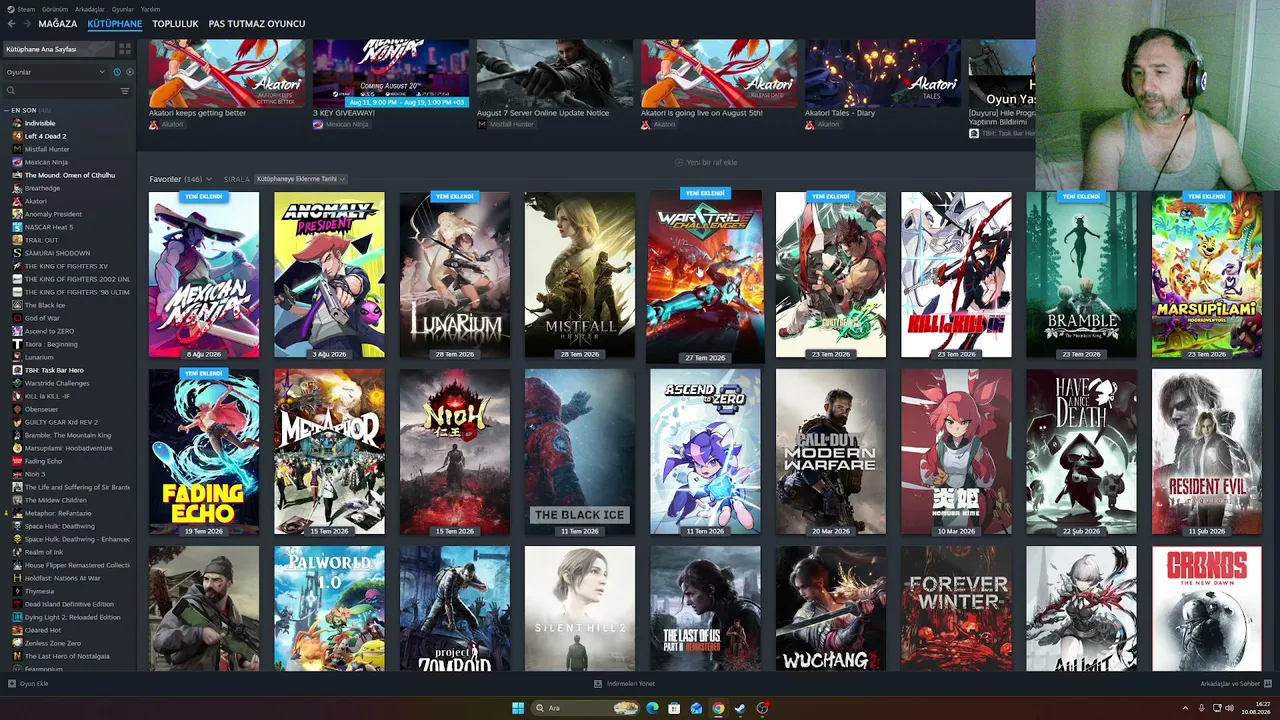Open Forever Winter game cover
The width and height of the screenshot is (1280, 720).
click(956, 608)
